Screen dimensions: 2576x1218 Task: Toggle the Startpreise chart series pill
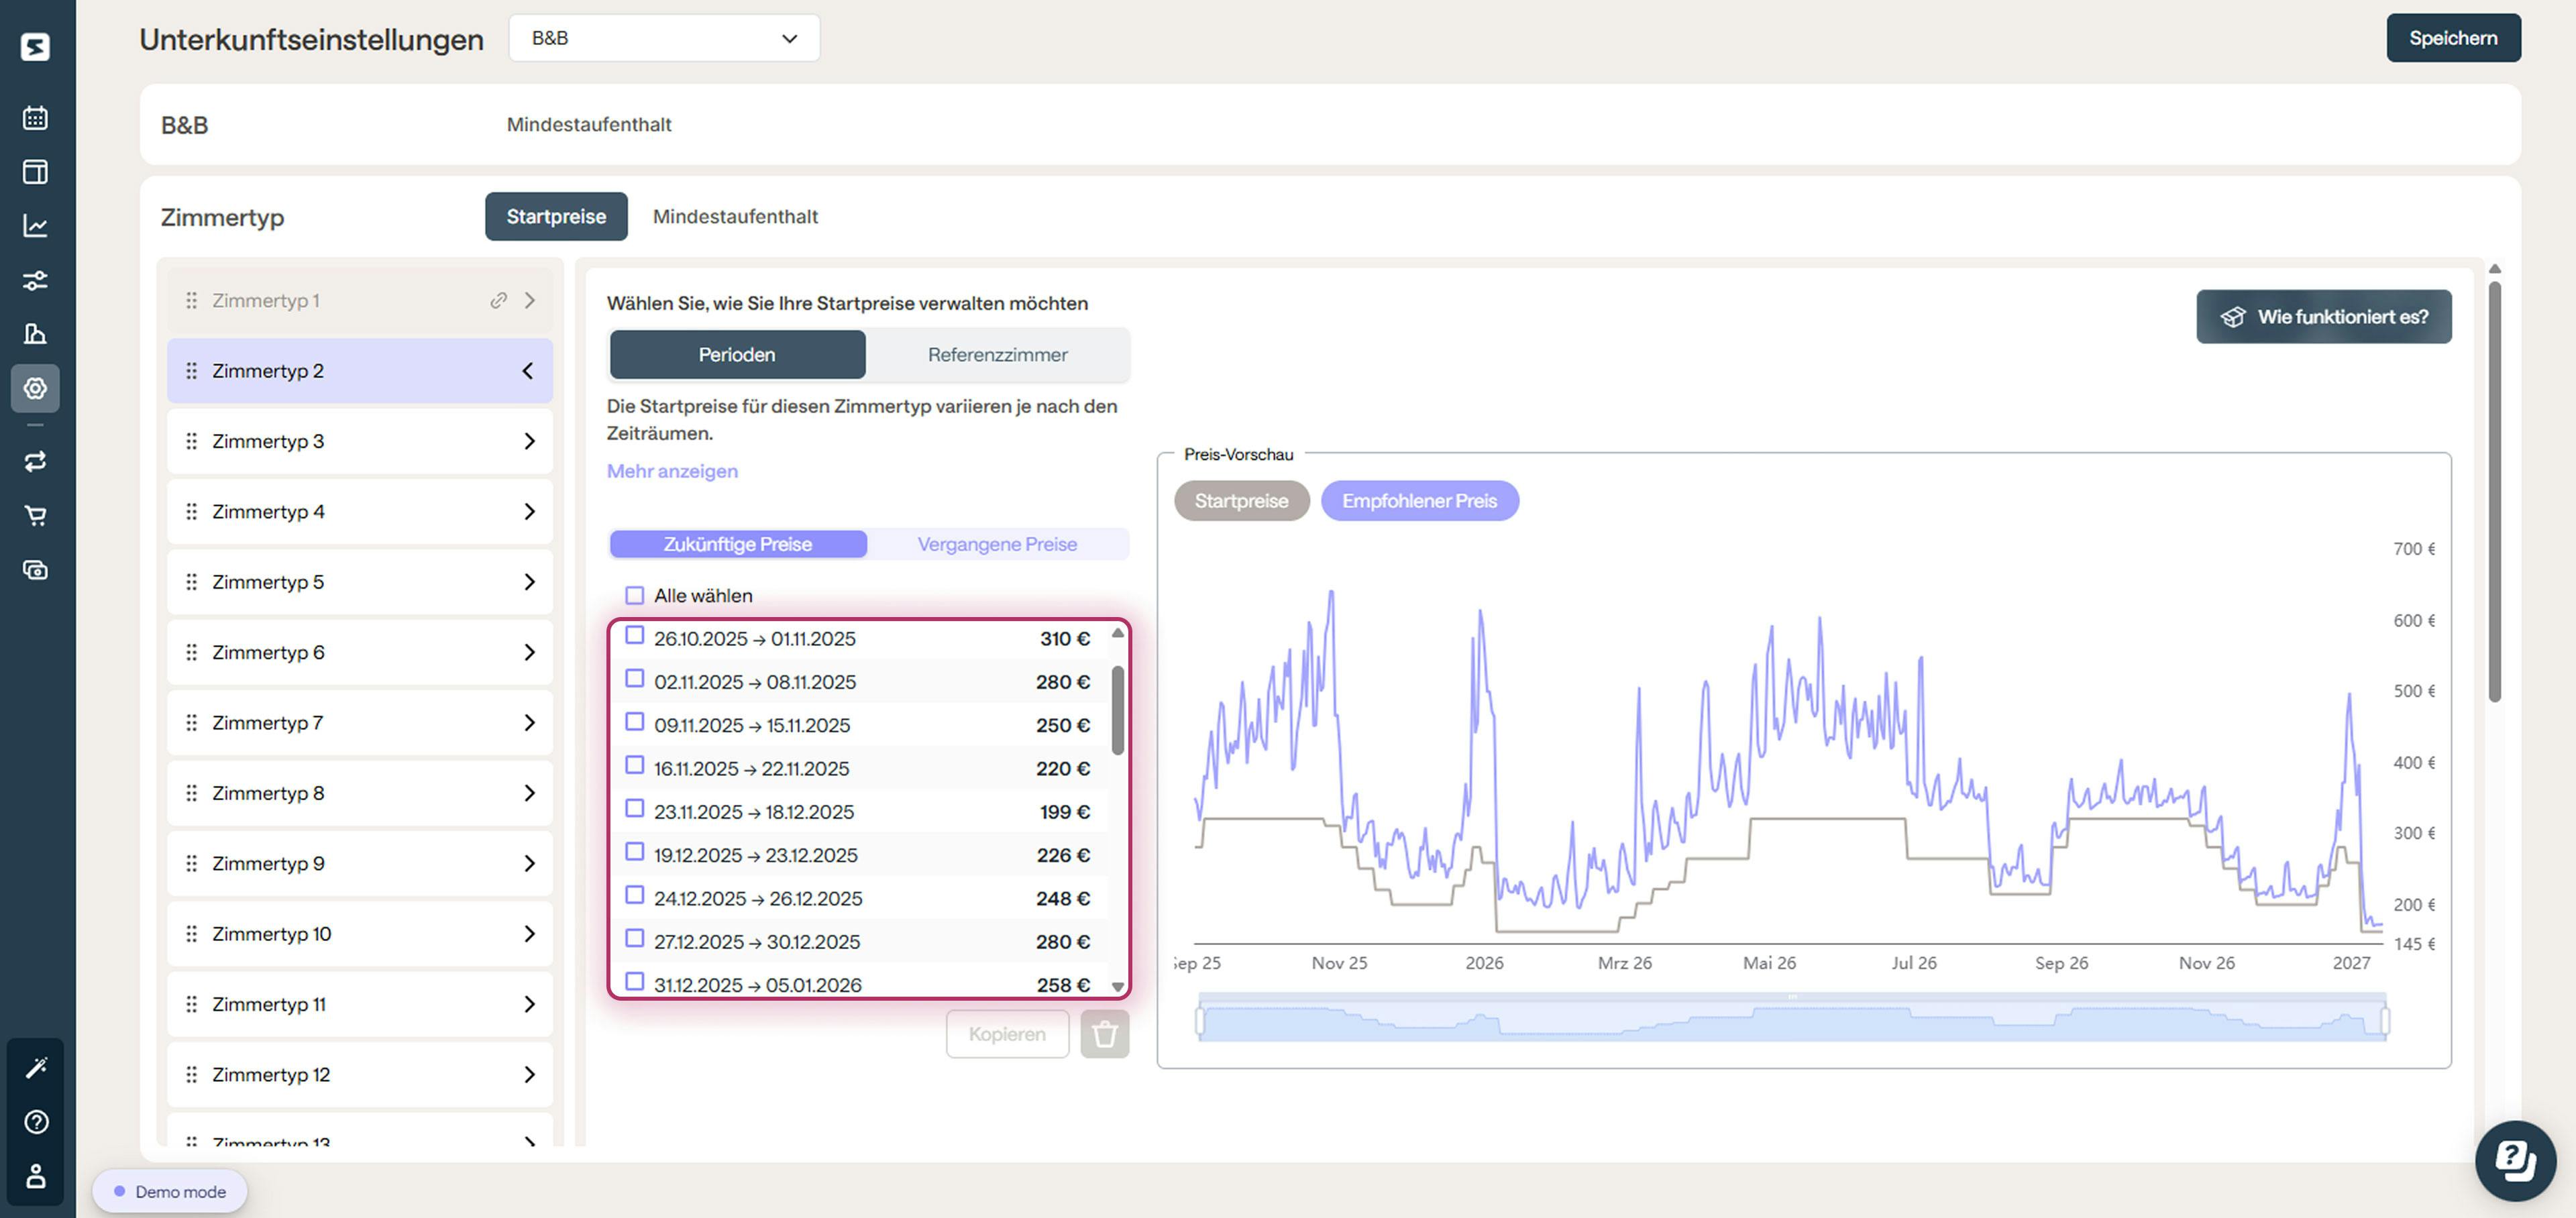(1241, 500)
